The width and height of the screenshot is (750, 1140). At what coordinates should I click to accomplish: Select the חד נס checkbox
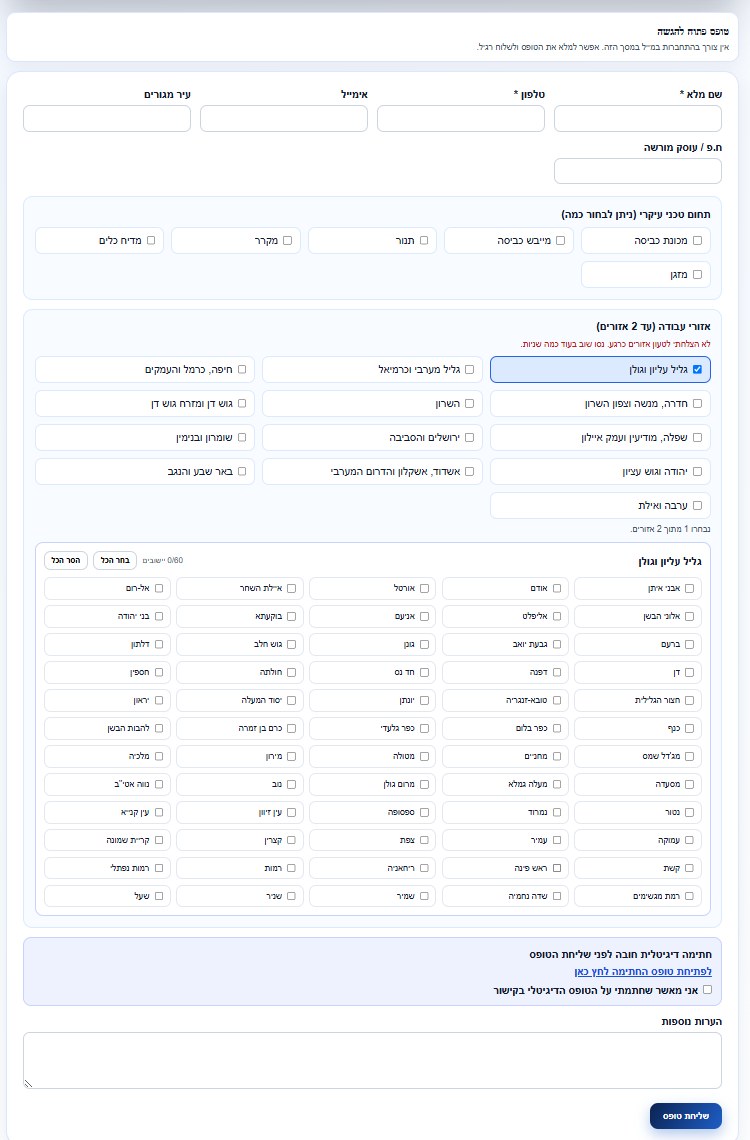point(424,673)
